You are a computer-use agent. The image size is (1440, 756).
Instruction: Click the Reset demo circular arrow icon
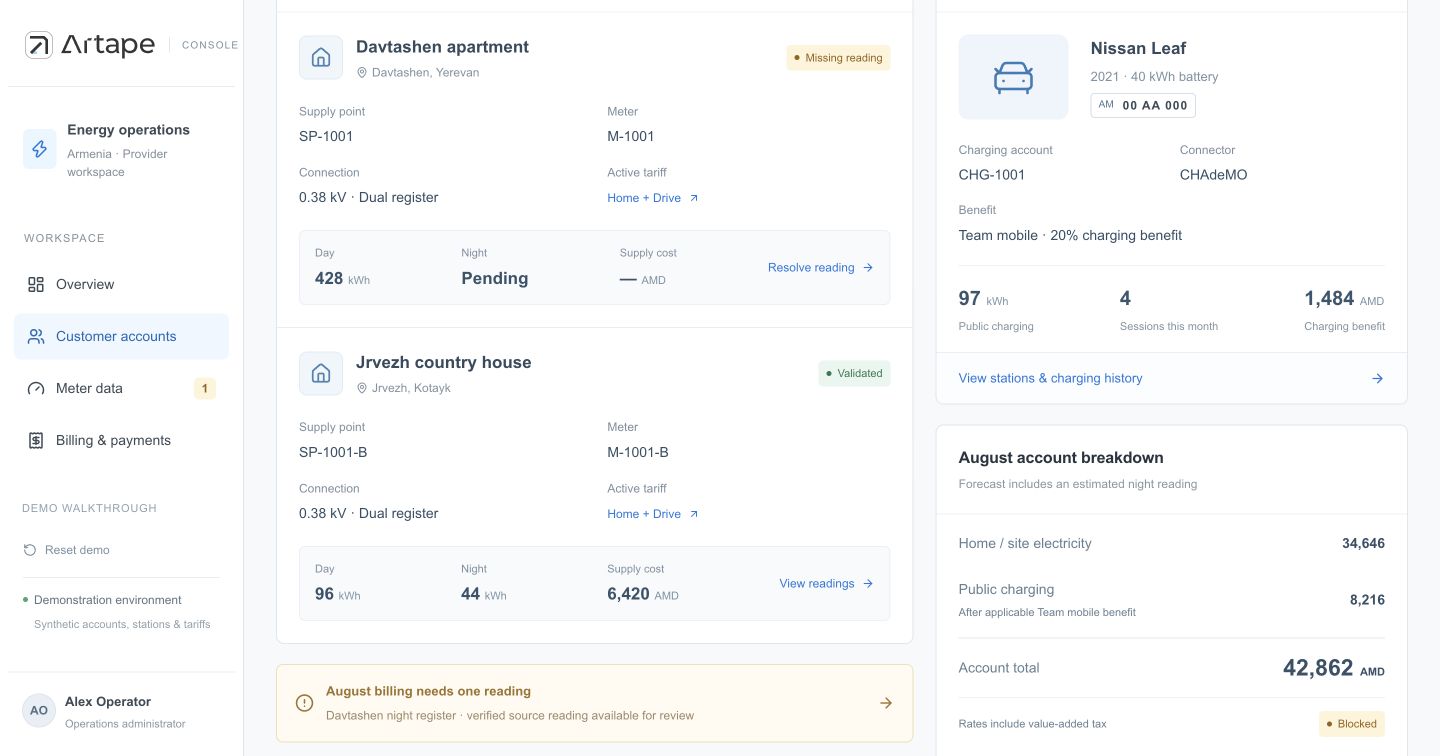pyautogui.click(x=30, y=550)
